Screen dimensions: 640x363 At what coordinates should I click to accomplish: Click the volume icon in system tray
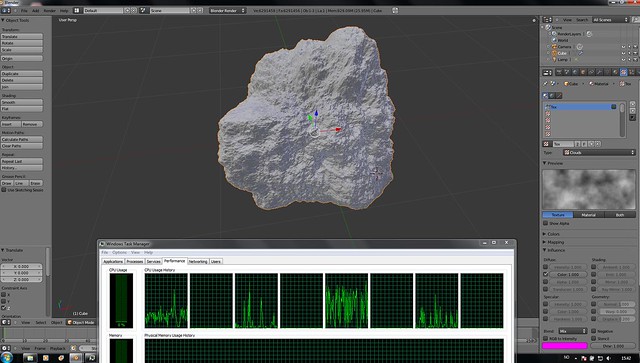pyautogui.click(x=609, y=358)
